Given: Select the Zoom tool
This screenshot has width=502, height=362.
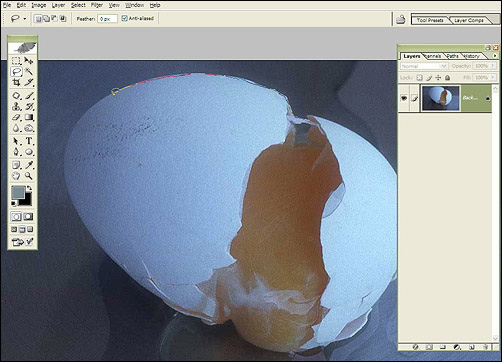Looking at the screenshot, I should pyautogui.click(x=29, y=176).
